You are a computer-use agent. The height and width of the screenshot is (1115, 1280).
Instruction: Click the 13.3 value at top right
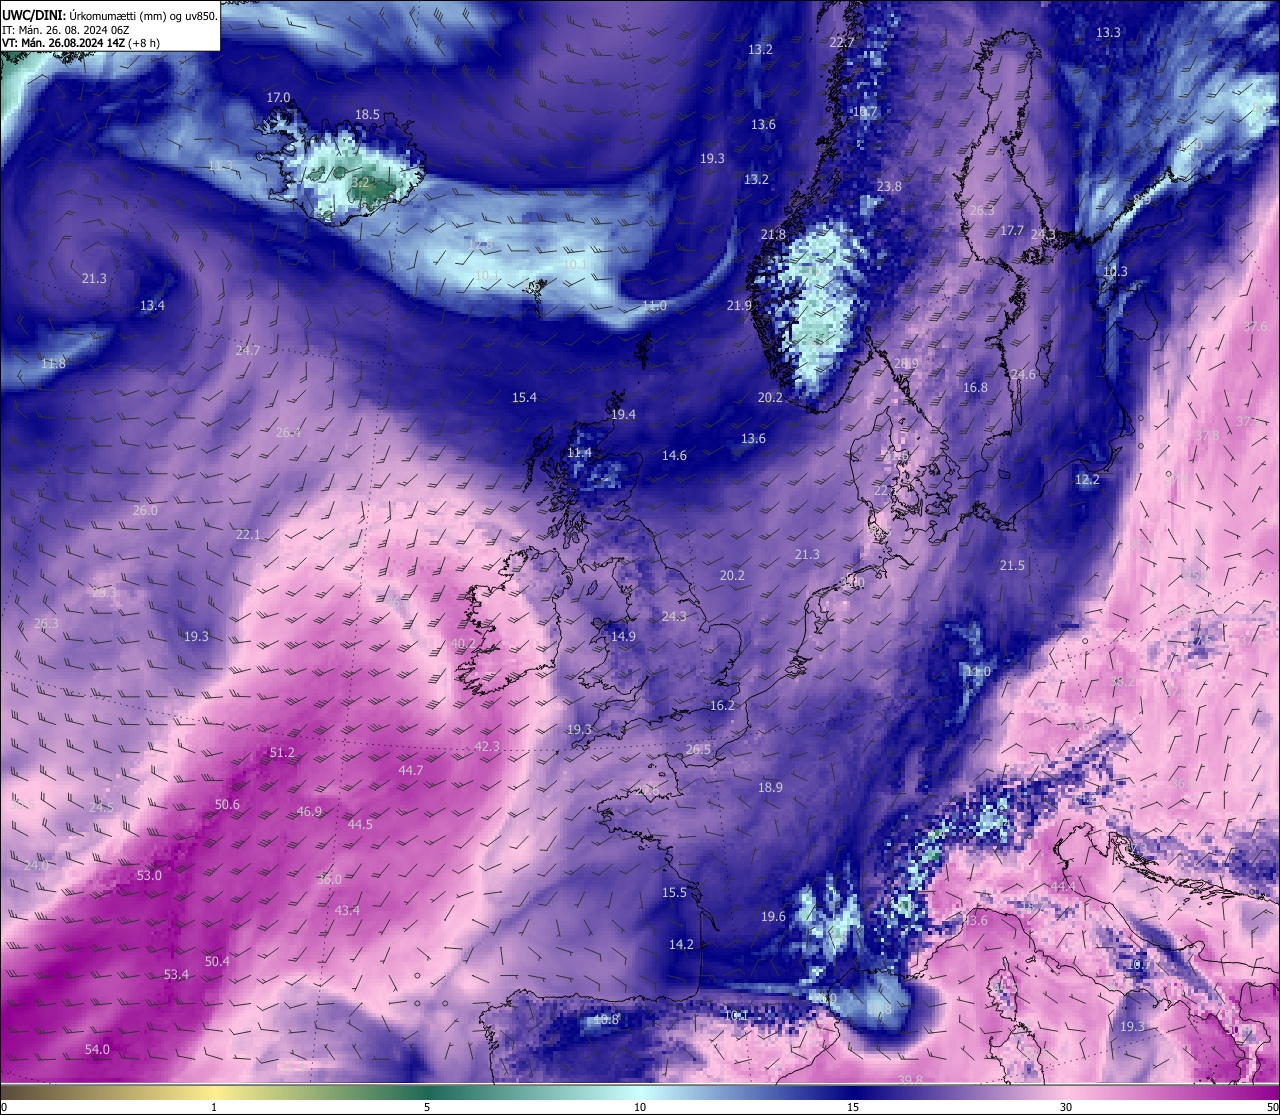(1108, 32)
